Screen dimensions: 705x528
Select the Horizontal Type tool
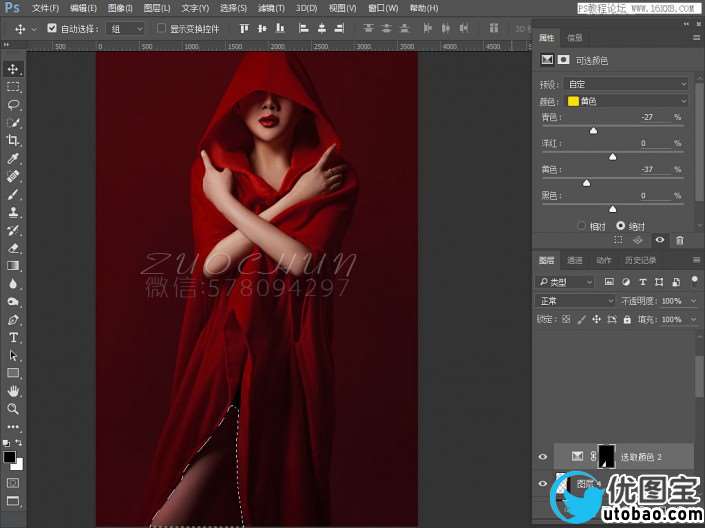click(x=13, y=337)
